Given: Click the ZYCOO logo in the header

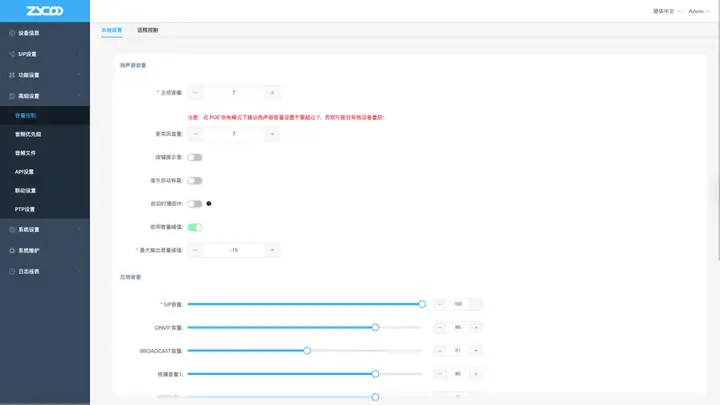Looking at the screenshot, I should pyautogui.click(x=45, y=11).
